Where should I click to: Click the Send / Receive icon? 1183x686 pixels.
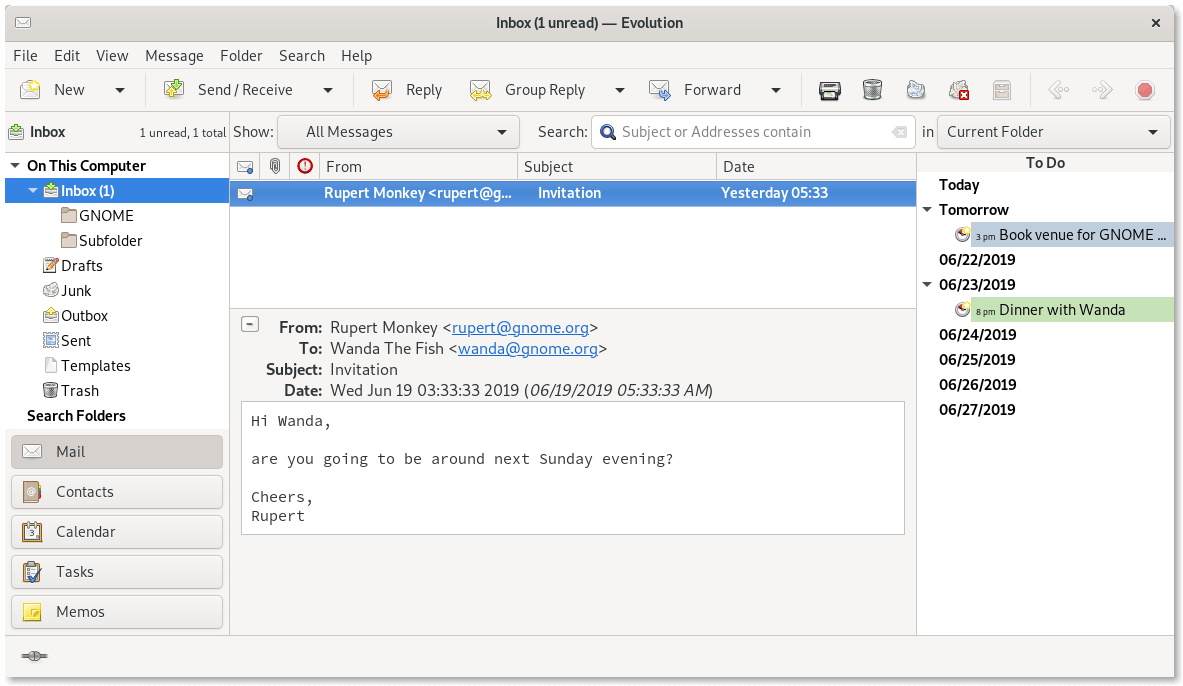pyautogui.click(x=174, y=90)
